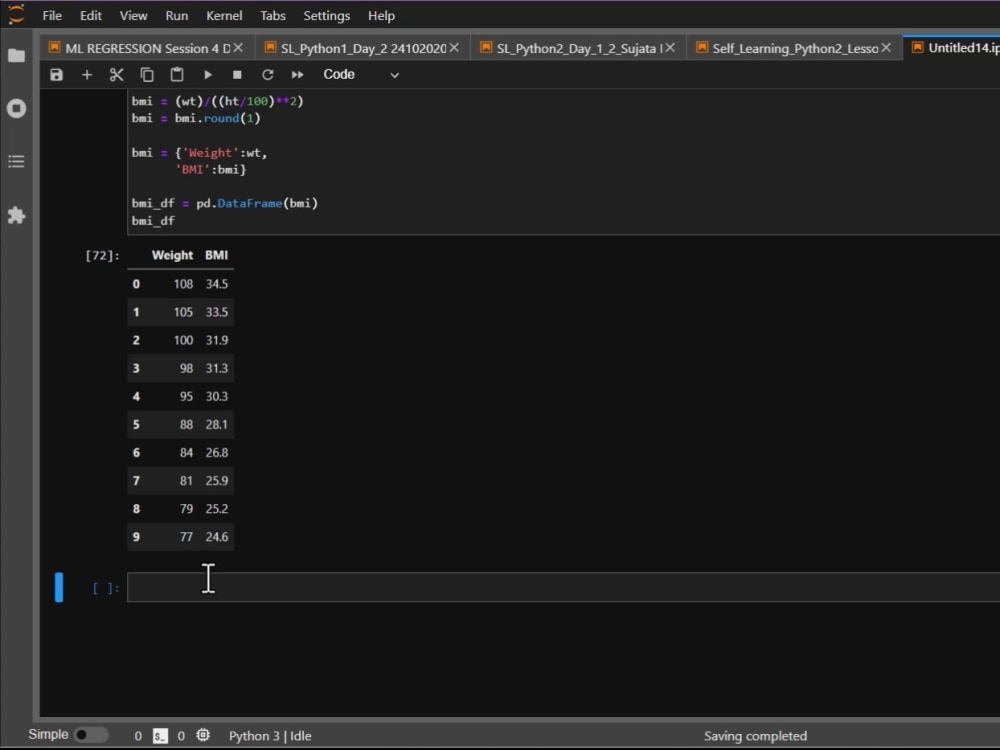The image size is (1000, 750).
Task: Open Running Terminals and Kernels panel
Action: pos(17,108)
